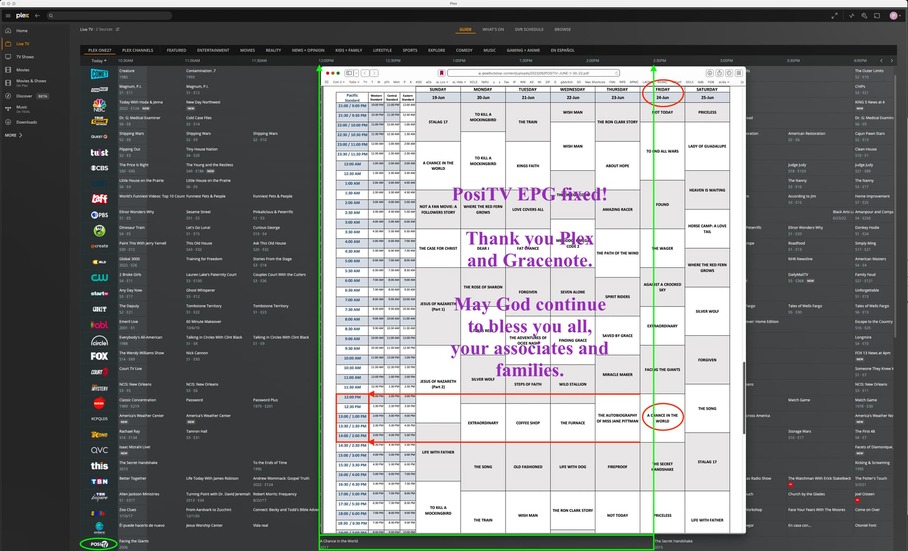Open Movies & Shows on Plex
Viewport: 908px width, 551px height.
point(31,83)
